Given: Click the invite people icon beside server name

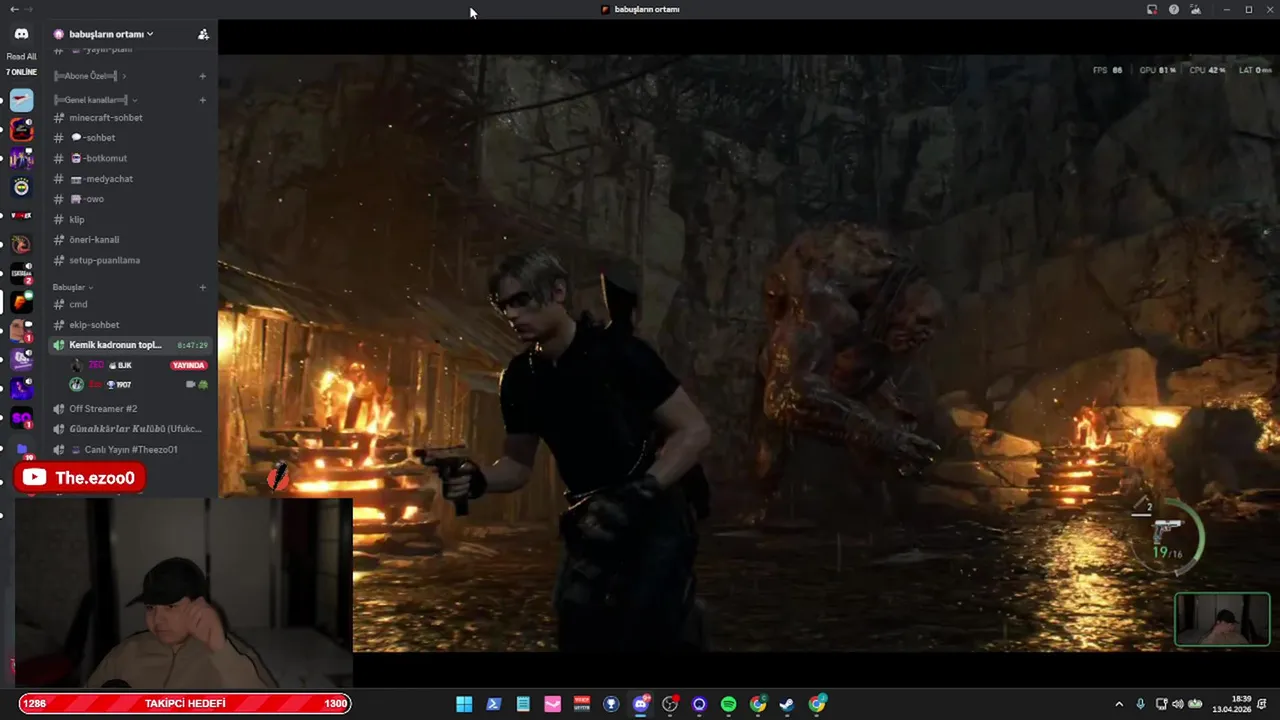Looking at the screenshot, I should pyautogui.click(x=203, y=34).
